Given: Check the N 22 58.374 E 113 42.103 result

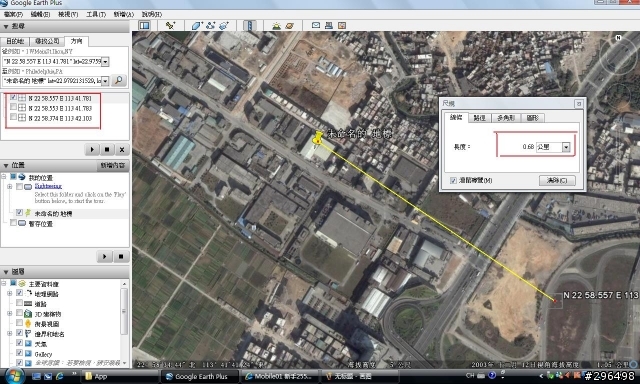Looking at the screenshot, I should tap(13, 118).
